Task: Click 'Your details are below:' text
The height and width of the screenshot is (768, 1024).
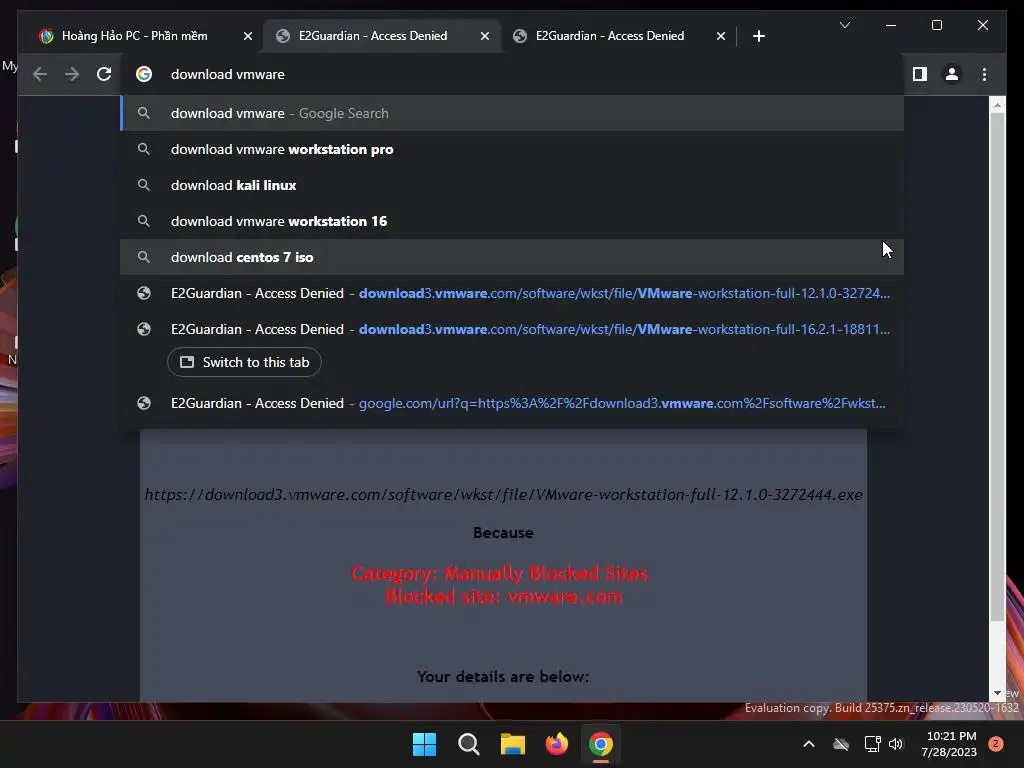Action: [503, 677]
